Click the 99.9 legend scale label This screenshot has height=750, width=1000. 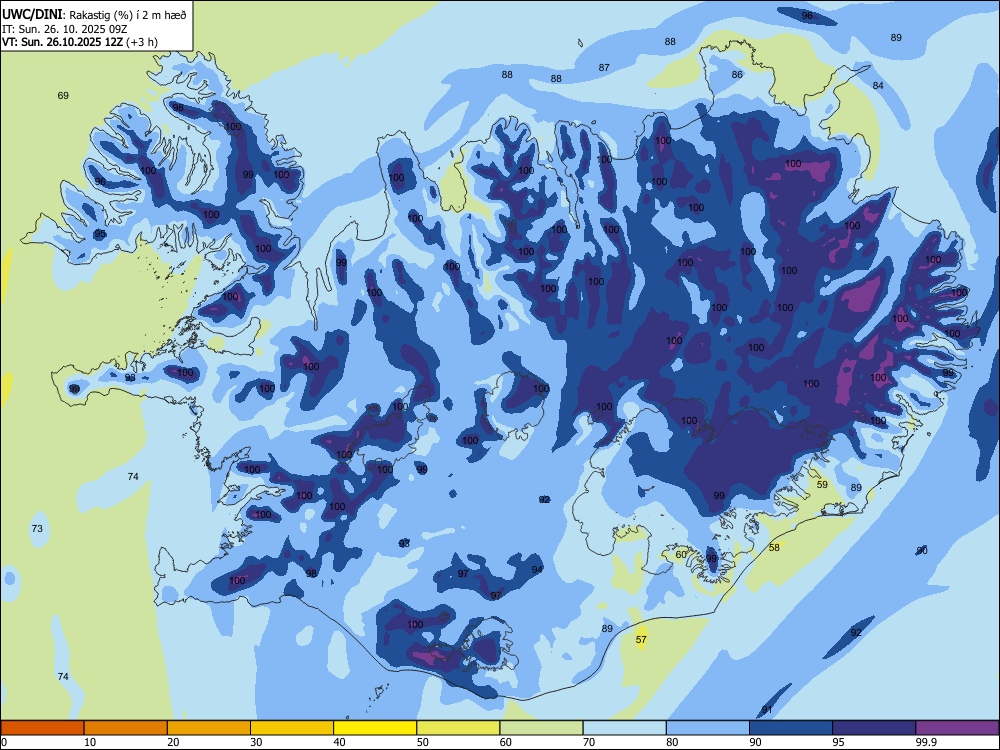pyautogui.click(x=925, y=742)
